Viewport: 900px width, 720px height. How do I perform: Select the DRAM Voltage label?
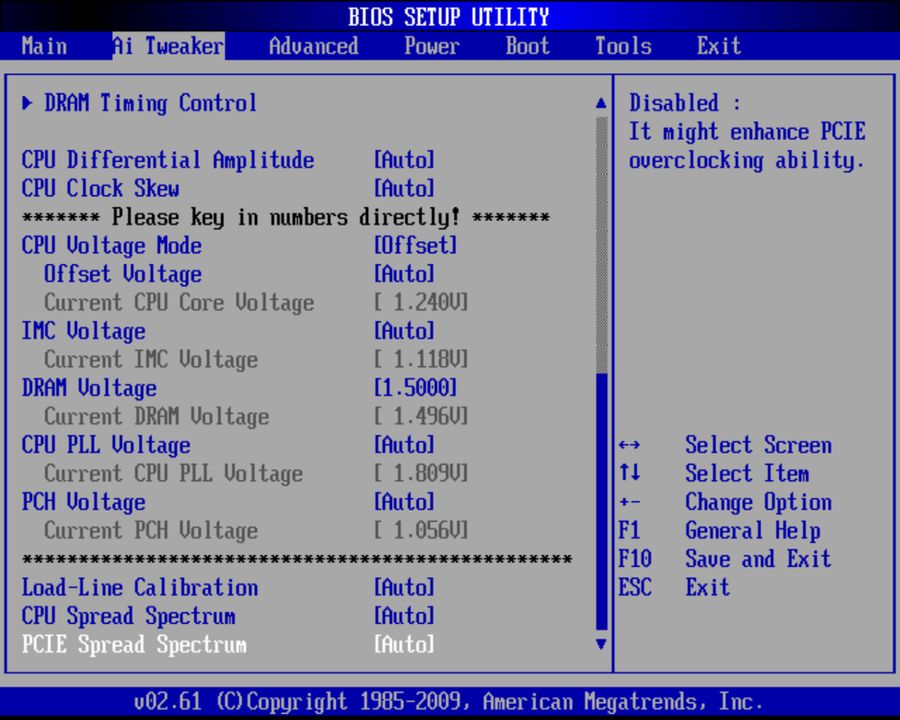tap(89, 388)
